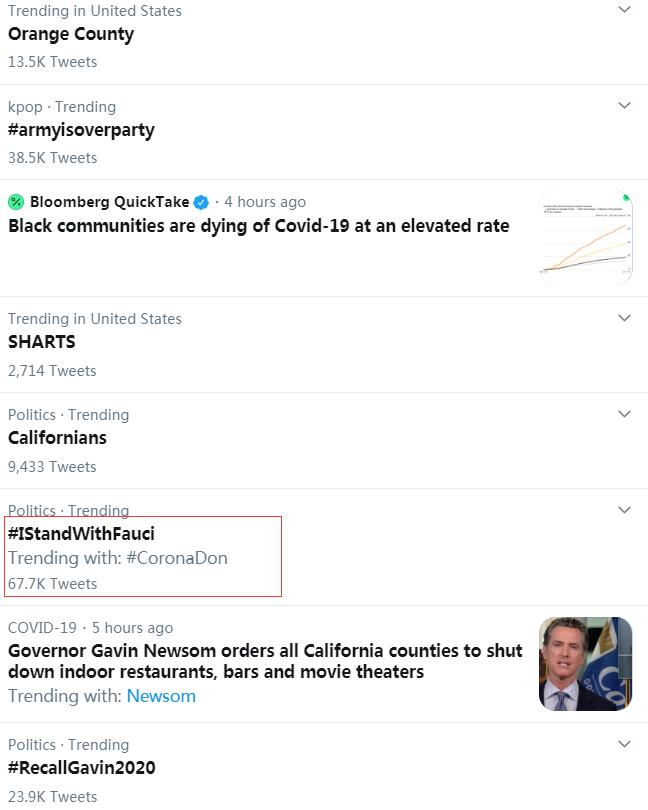Select the SHARTS trending topic

click(41, 342)
